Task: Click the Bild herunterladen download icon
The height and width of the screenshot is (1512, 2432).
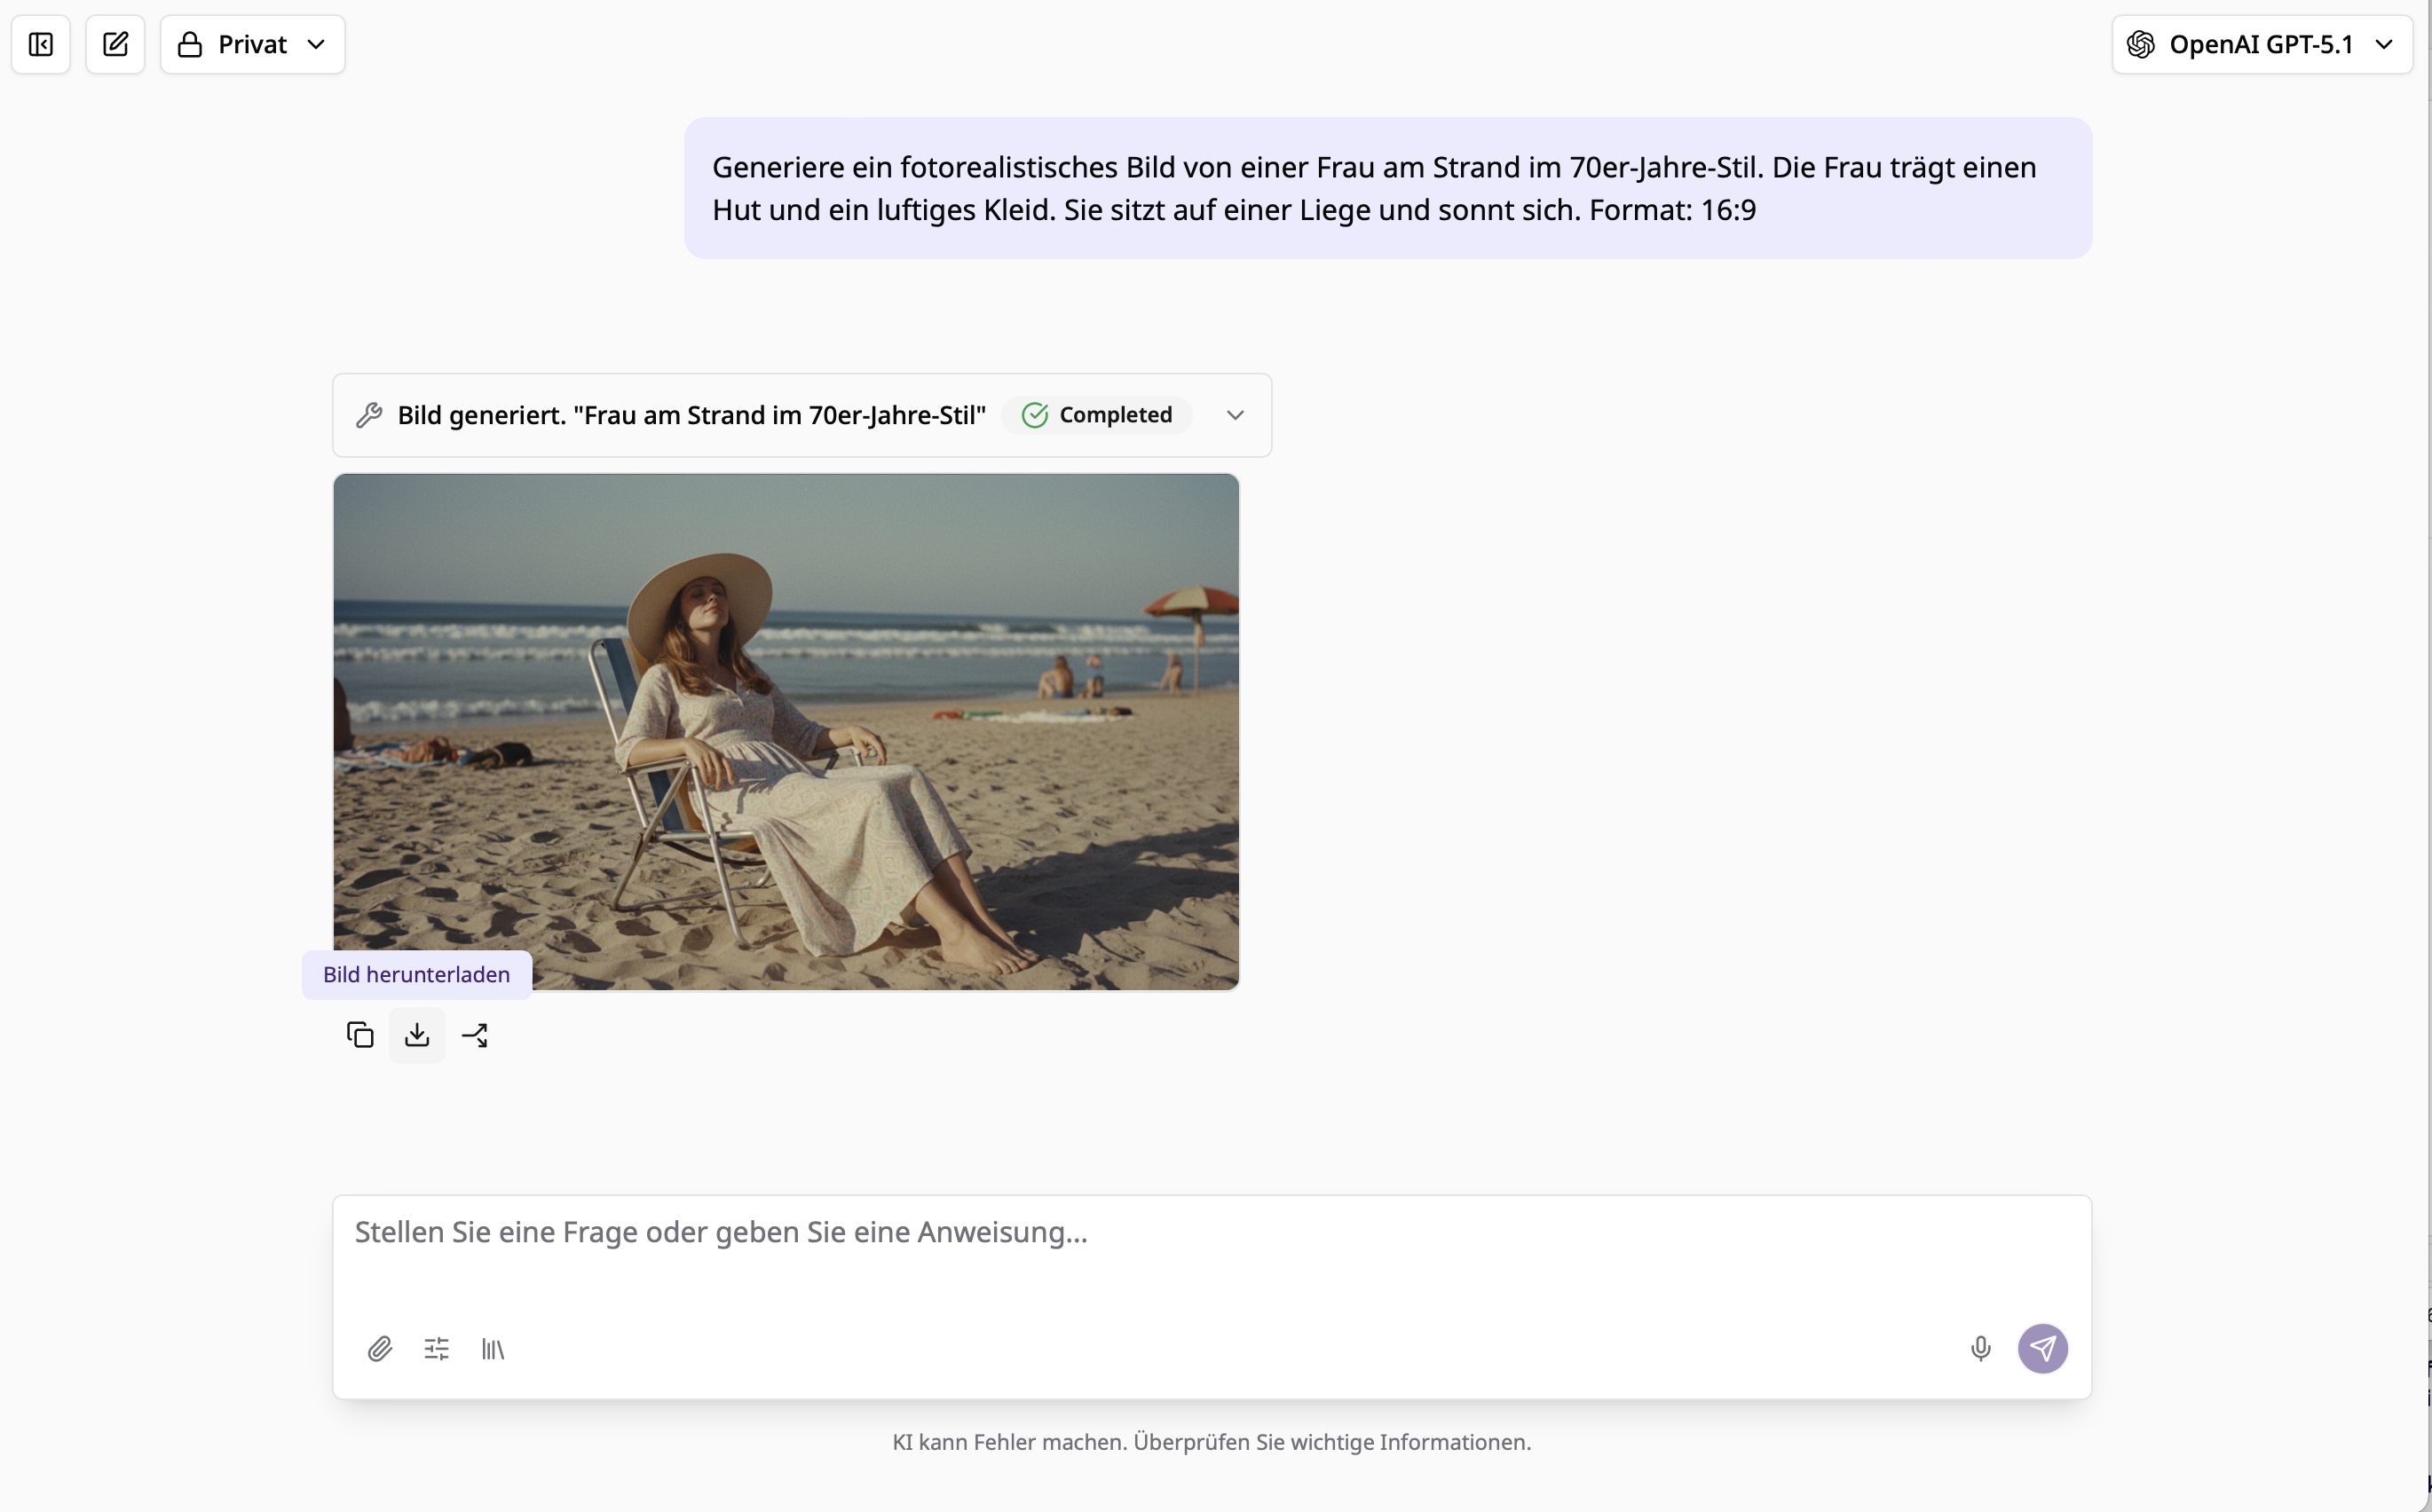Action: 417,1035
